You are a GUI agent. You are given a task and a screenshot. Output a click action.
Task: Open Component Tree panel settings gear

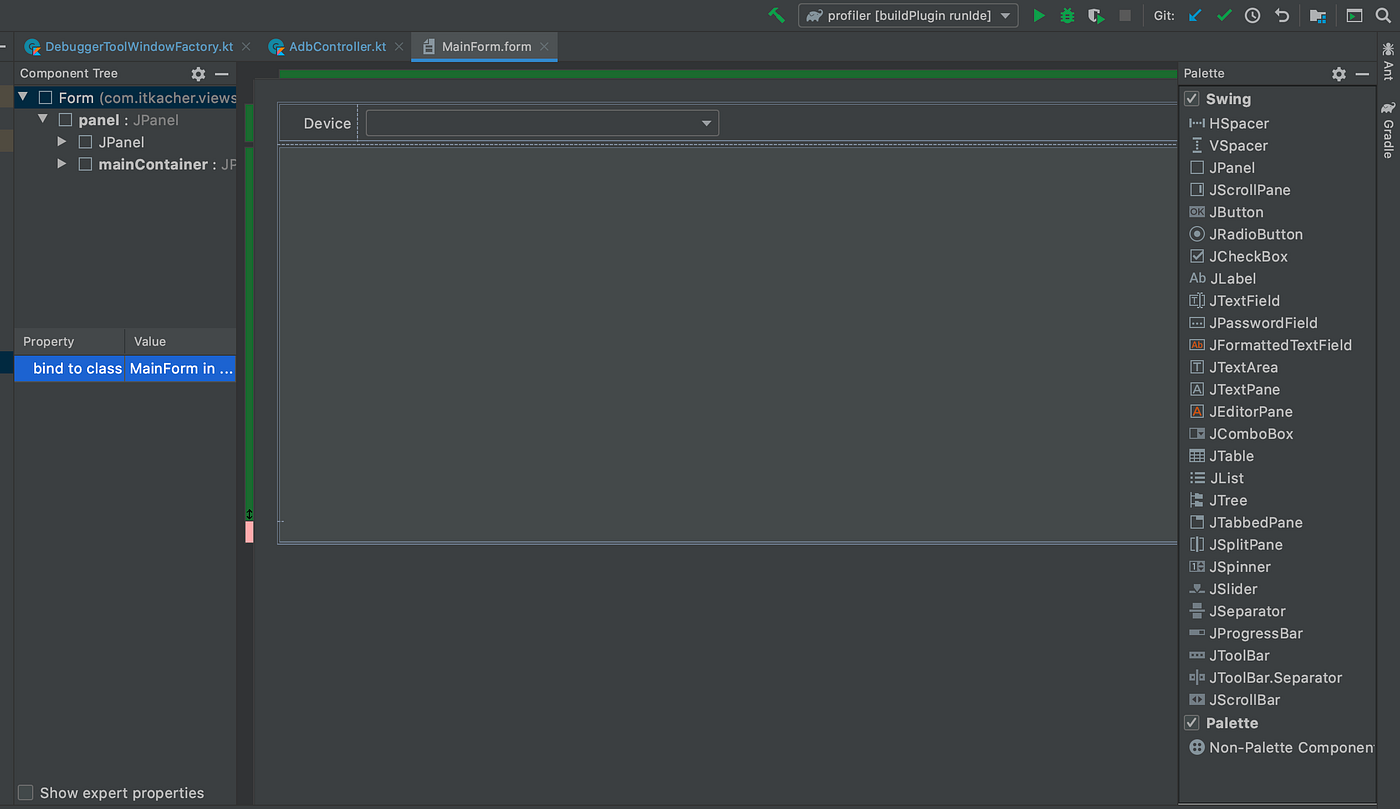click(197, 73)
